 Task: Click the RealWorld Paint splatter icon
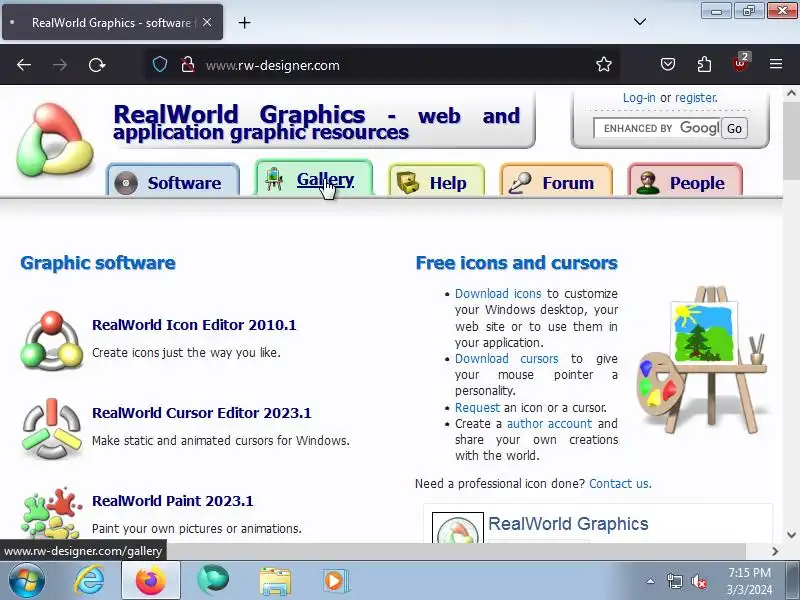tap(52, 513)
